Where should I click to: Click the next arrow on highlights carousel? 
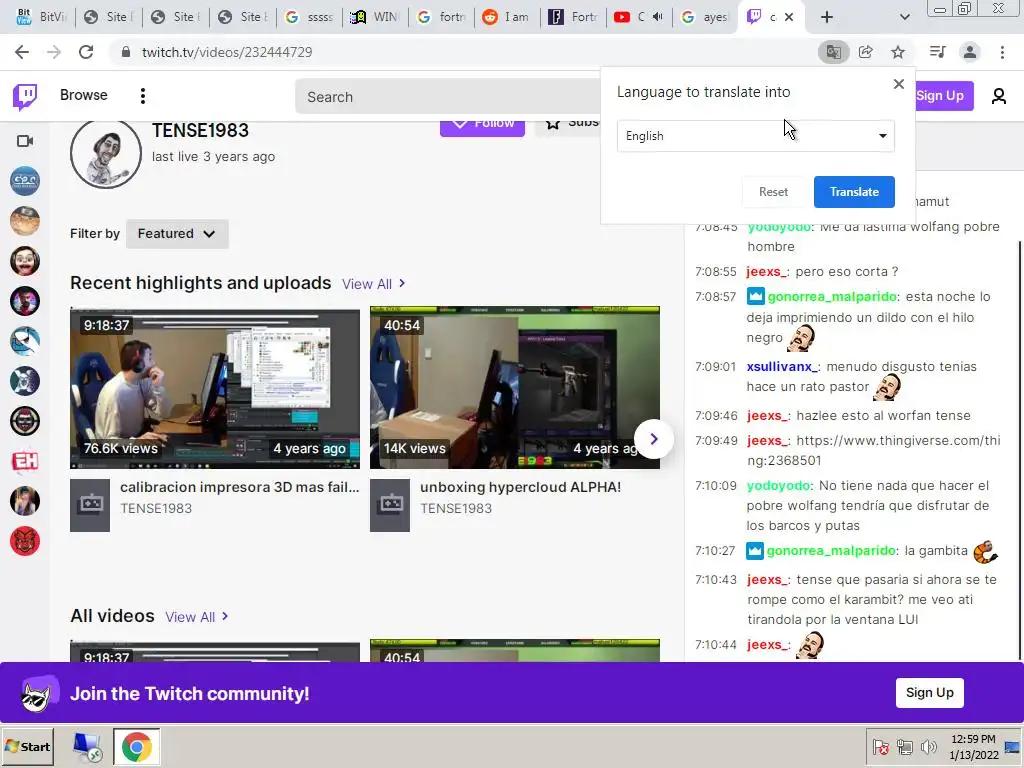[654, 440]
